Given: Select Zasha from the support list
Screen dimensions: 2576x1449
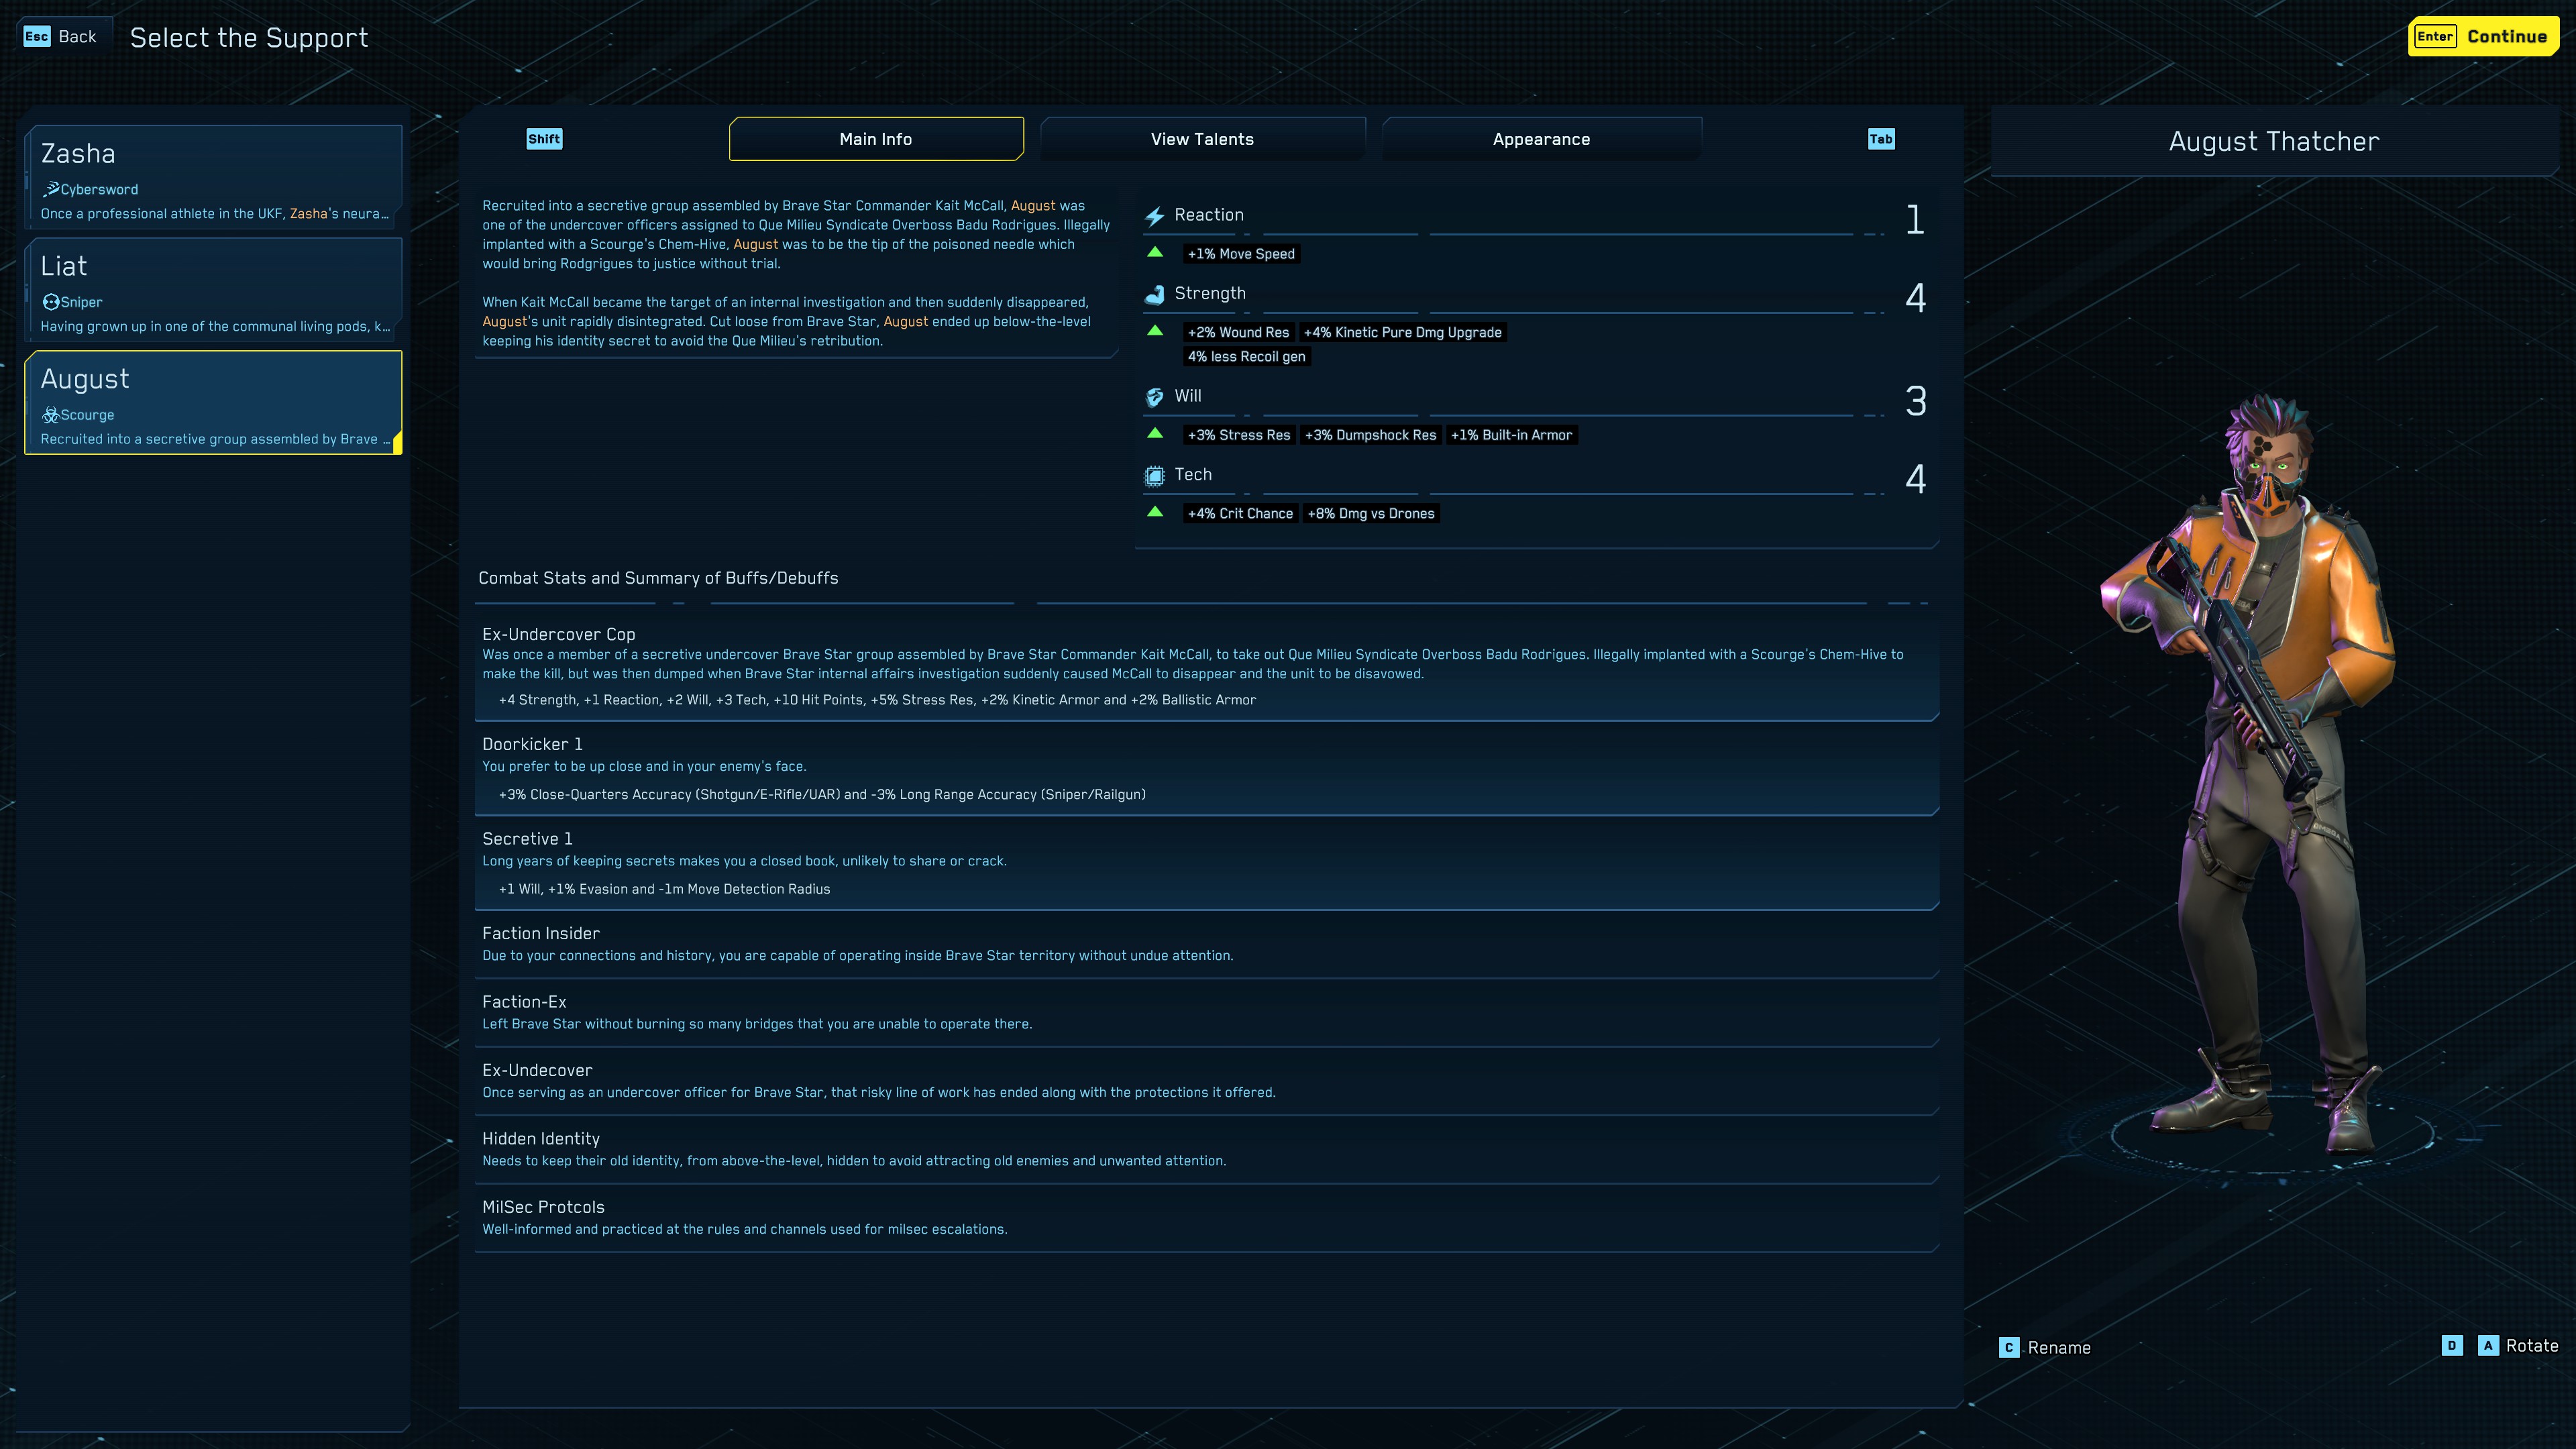Looking at the screenshot, I should (x=213, y=178).
